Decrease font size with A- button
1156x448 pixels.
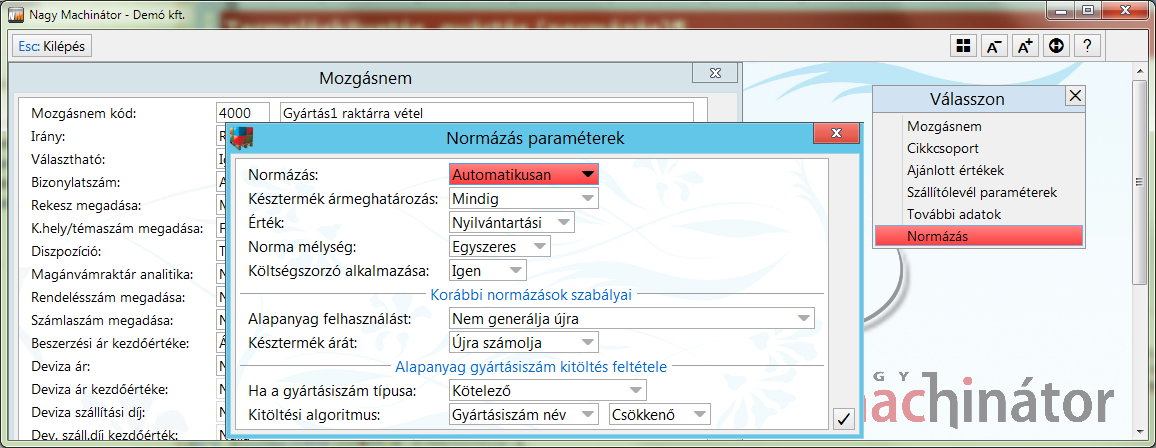pos(993,46)
